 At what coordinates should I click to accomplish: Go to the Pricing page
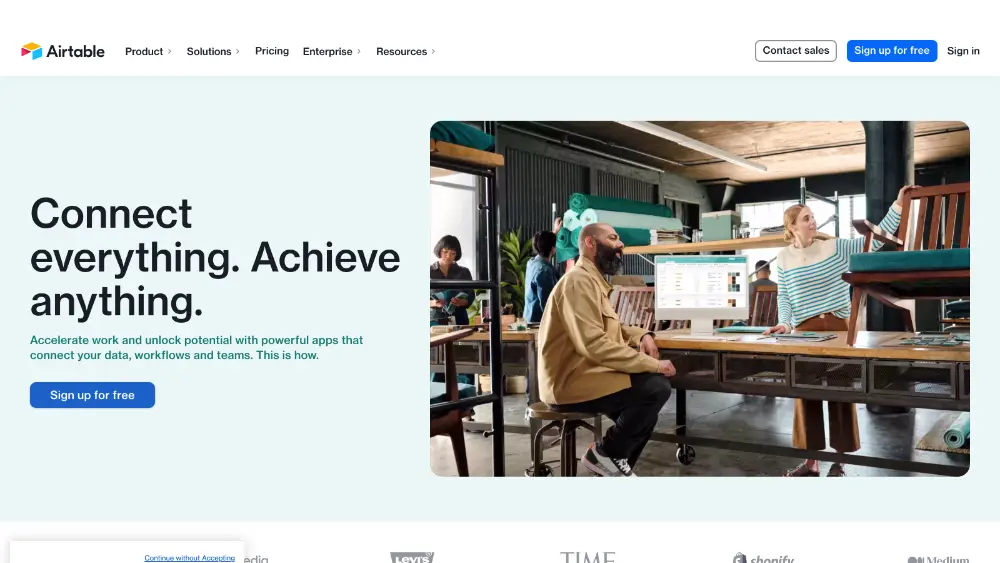click(272, 51)
